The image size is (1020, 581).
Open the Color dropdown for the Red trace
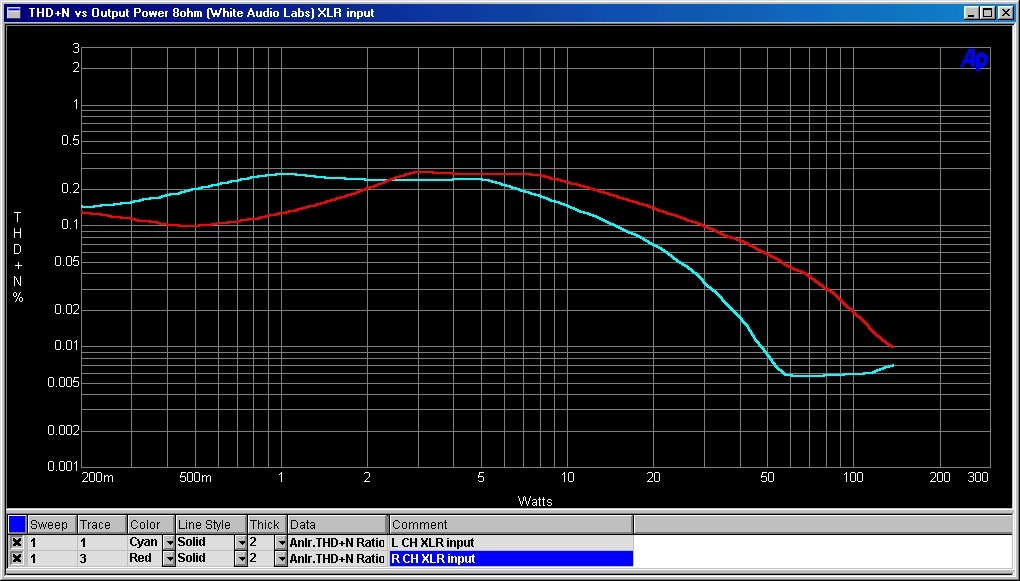(169, 558)
